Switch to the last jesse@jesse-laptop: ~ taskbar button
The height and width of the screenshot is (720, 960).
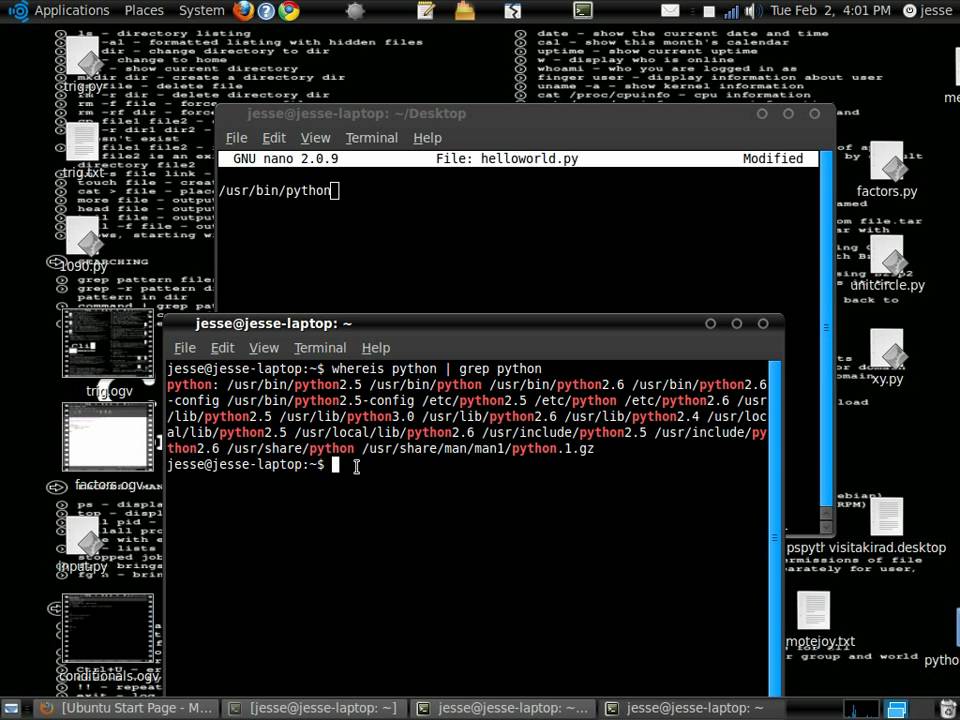tap(691, 708)
